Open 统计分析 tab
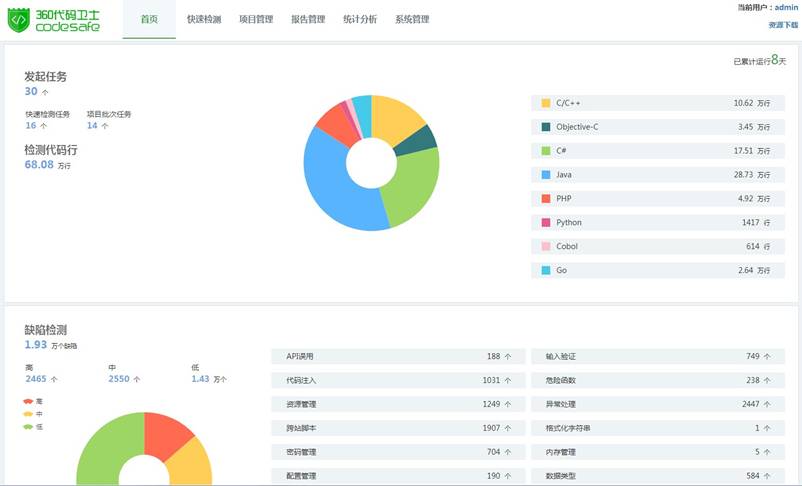 coord(360,19)
